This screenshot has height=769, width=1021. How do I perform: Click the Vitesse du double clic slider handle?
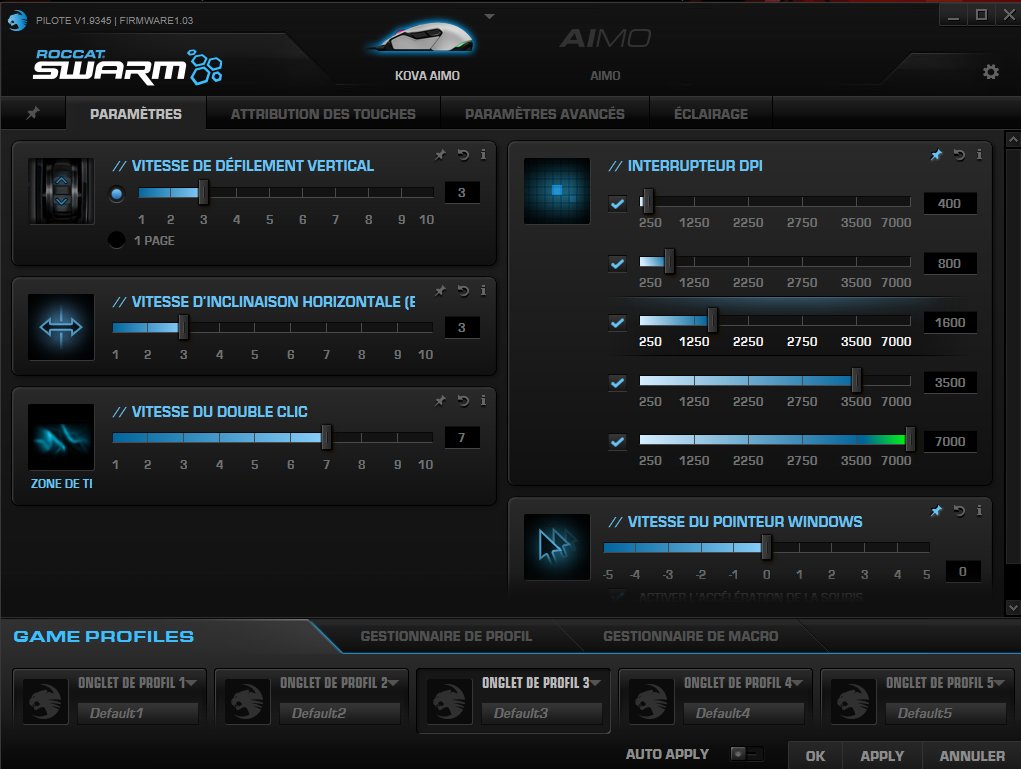(x=326, y=437)
